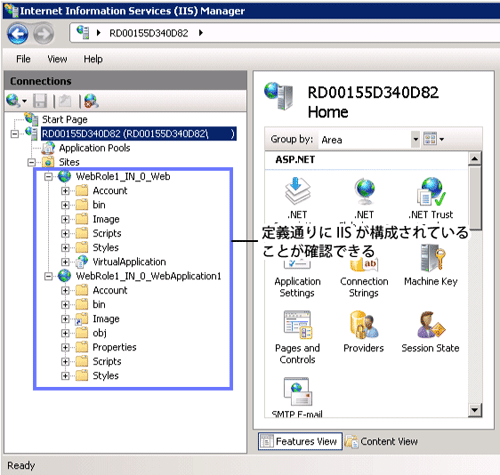The width and height of the screenshot is (500, 475).
Task: Open the Create Connection globe icon in Connections
Action: 13,100
